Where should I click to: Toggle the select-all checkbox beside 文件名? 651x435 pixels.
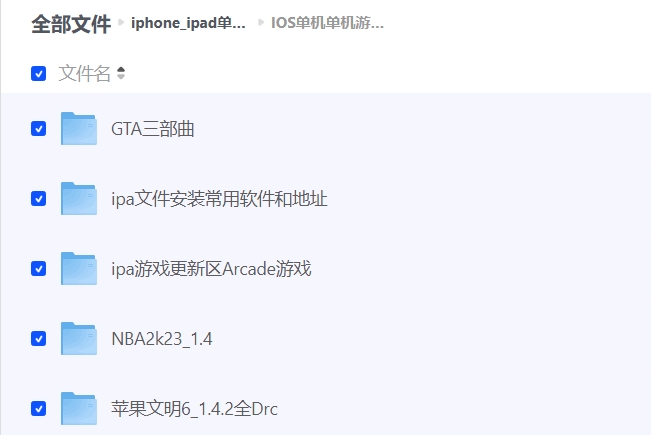click(39, 73)
